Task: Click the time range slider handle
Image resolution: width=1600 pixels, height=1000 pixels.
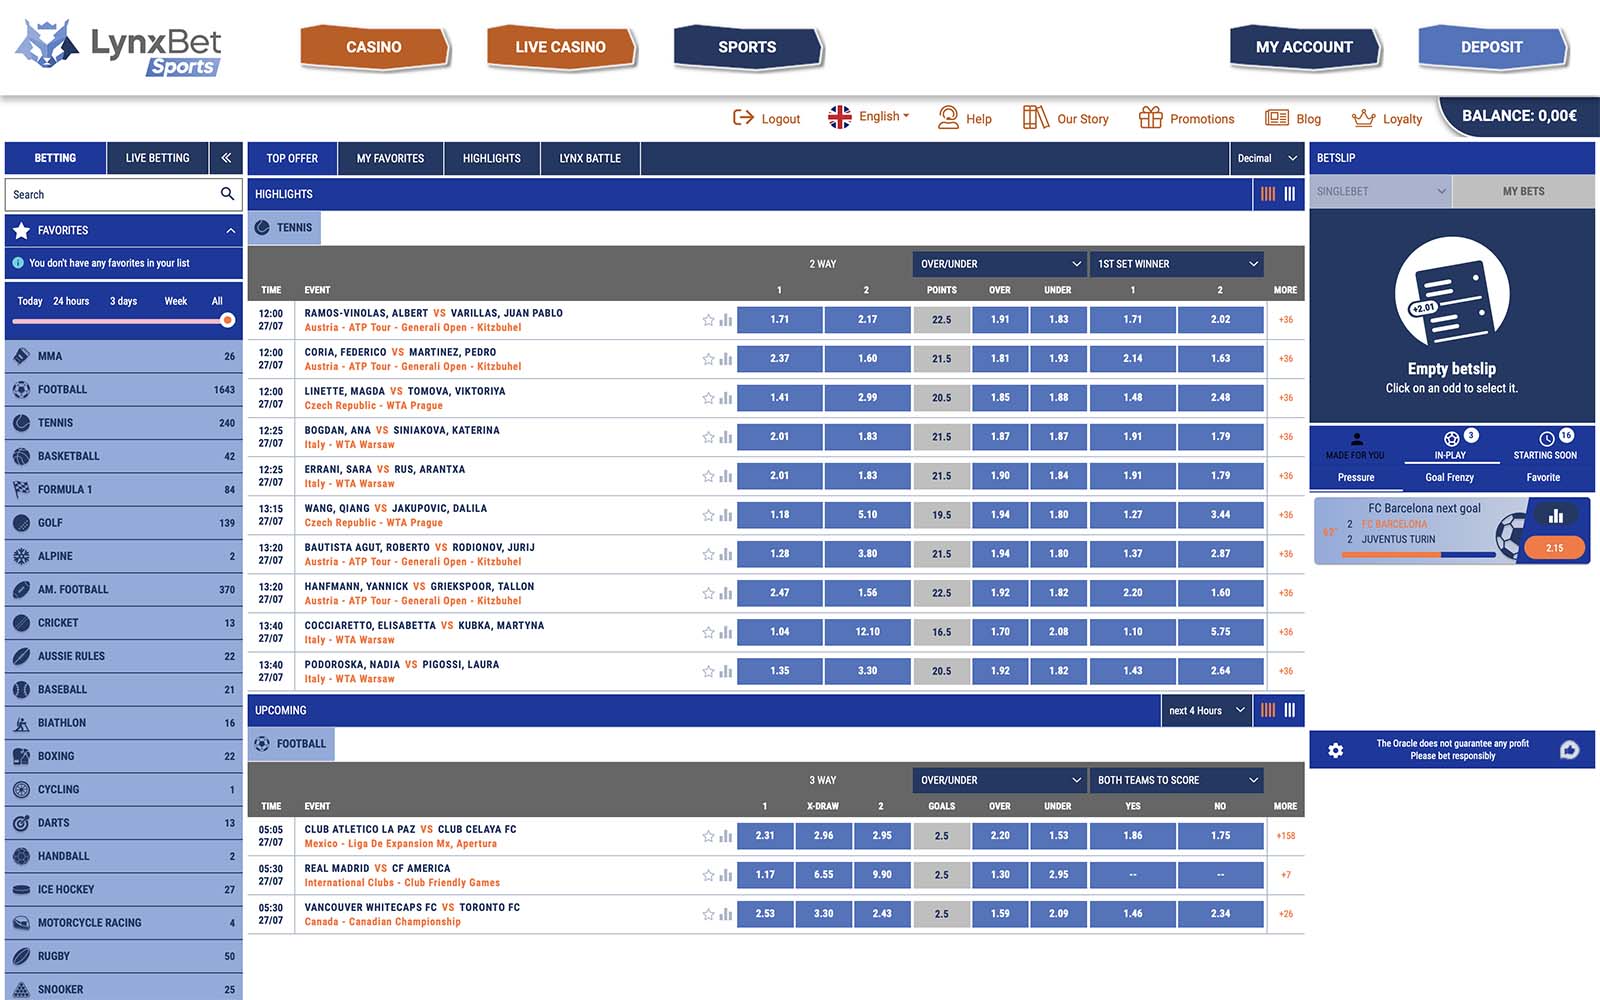Action: [227, 320]
